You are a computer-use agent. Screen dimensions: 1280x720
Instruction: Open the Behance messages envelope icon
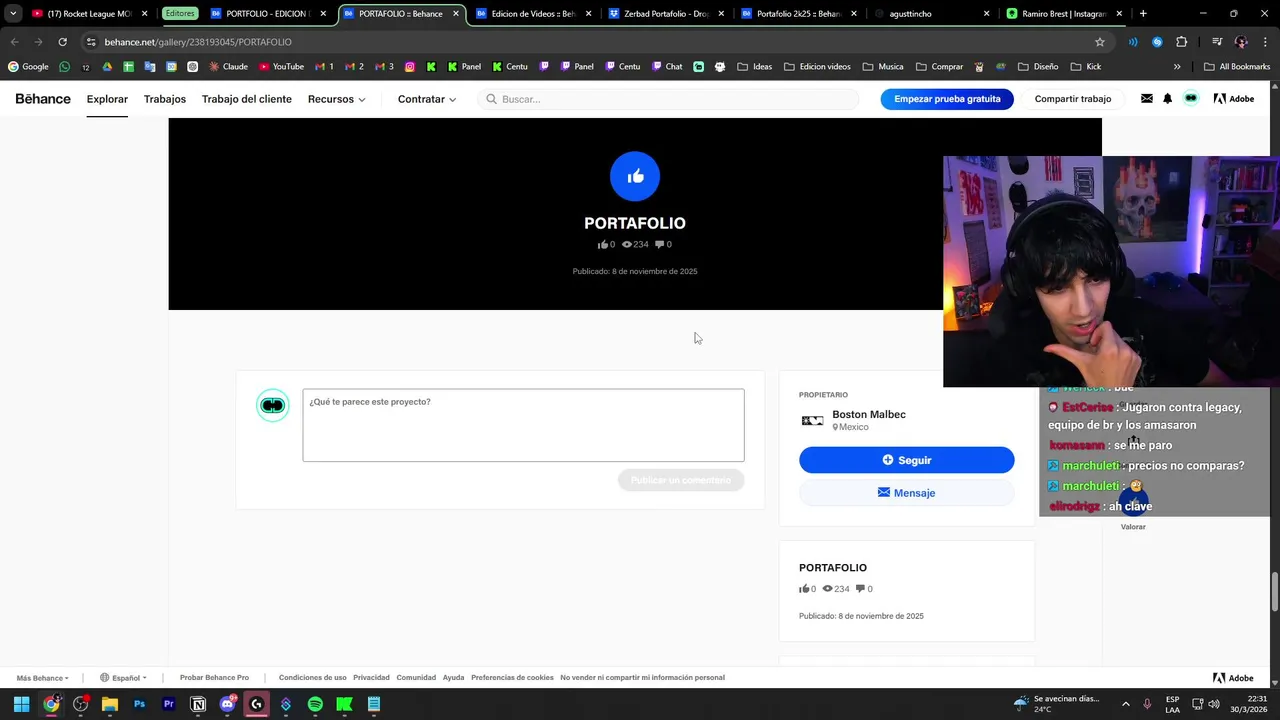click(x=1146, y=99)
